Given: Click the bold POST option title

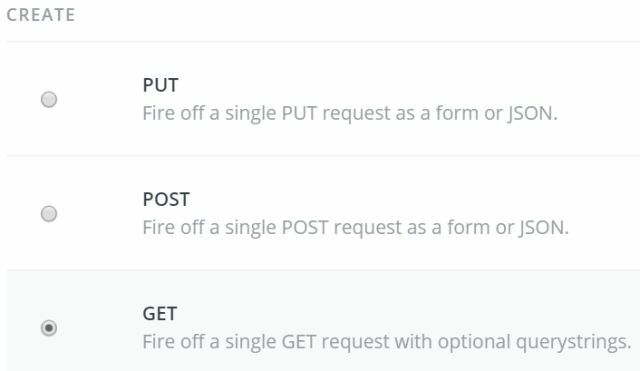Looking at the screenshot, I should (166, 199).
